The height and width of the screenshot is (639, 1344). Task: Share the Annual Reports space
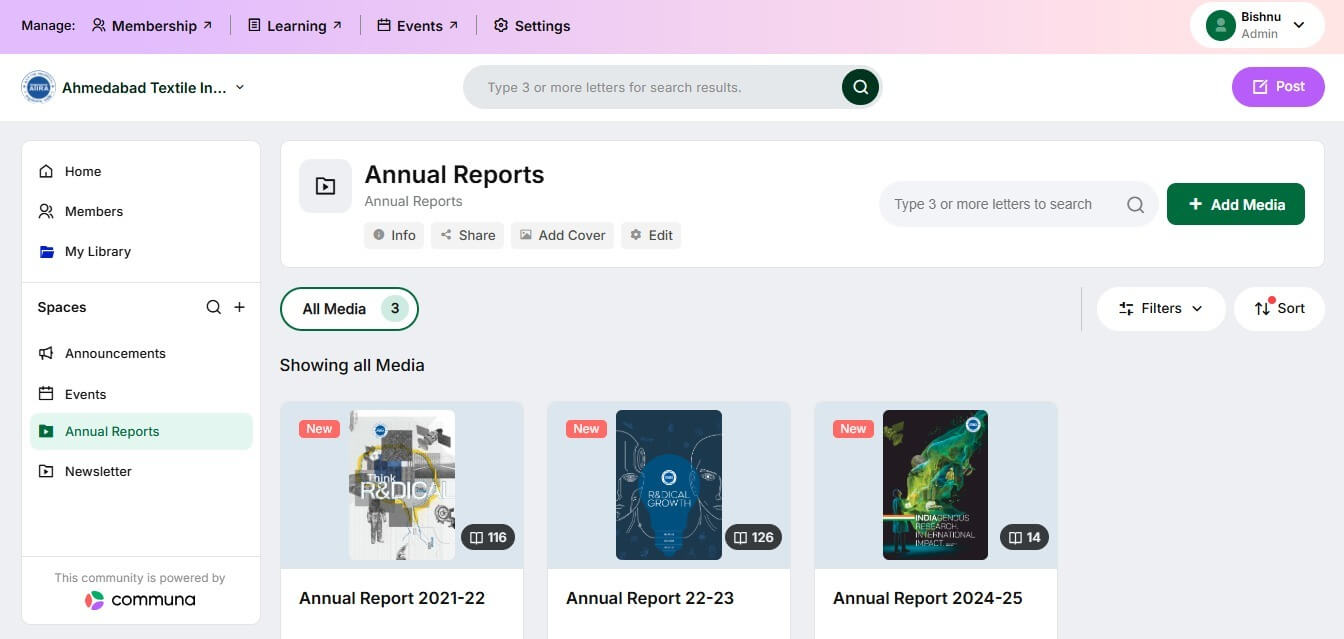[x=467, y=235]
